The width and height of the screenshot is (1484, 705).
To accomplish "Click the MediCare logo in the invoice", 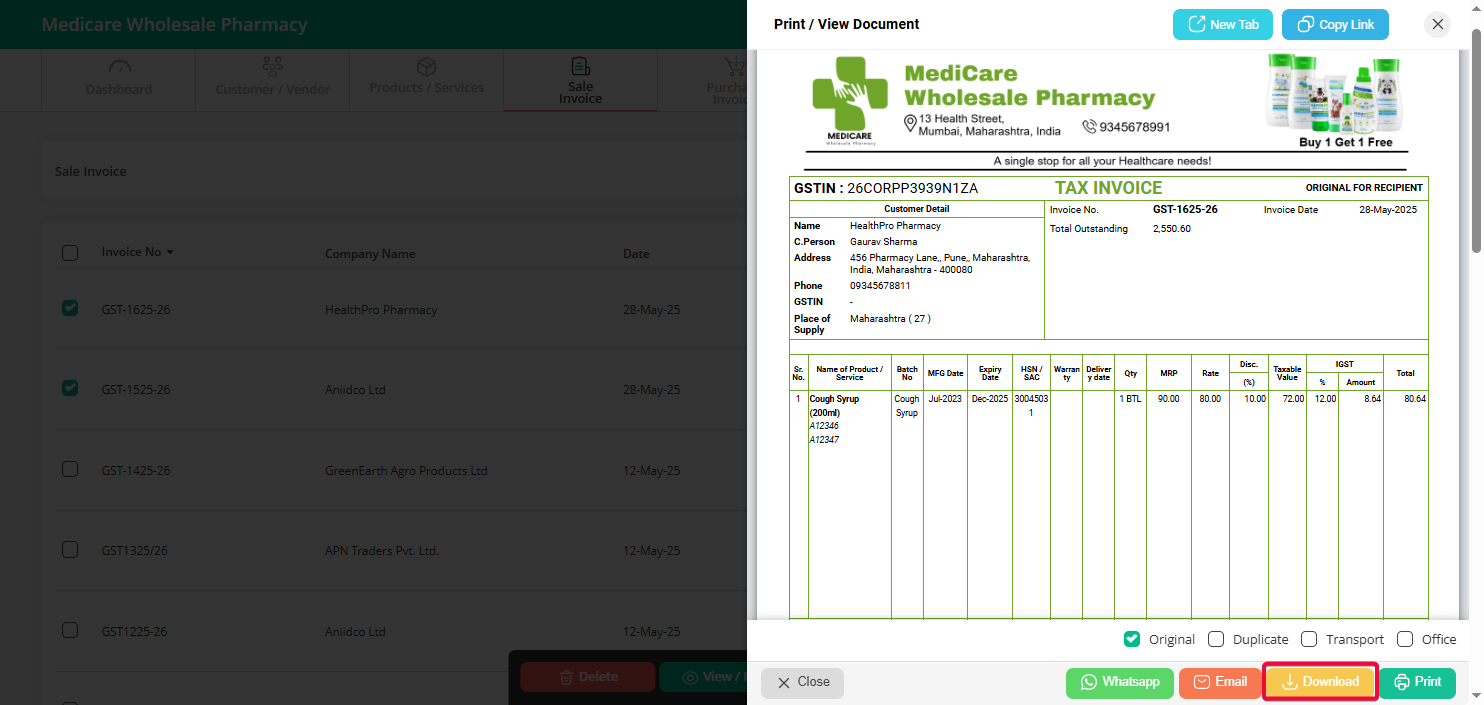I will [849, 100].
